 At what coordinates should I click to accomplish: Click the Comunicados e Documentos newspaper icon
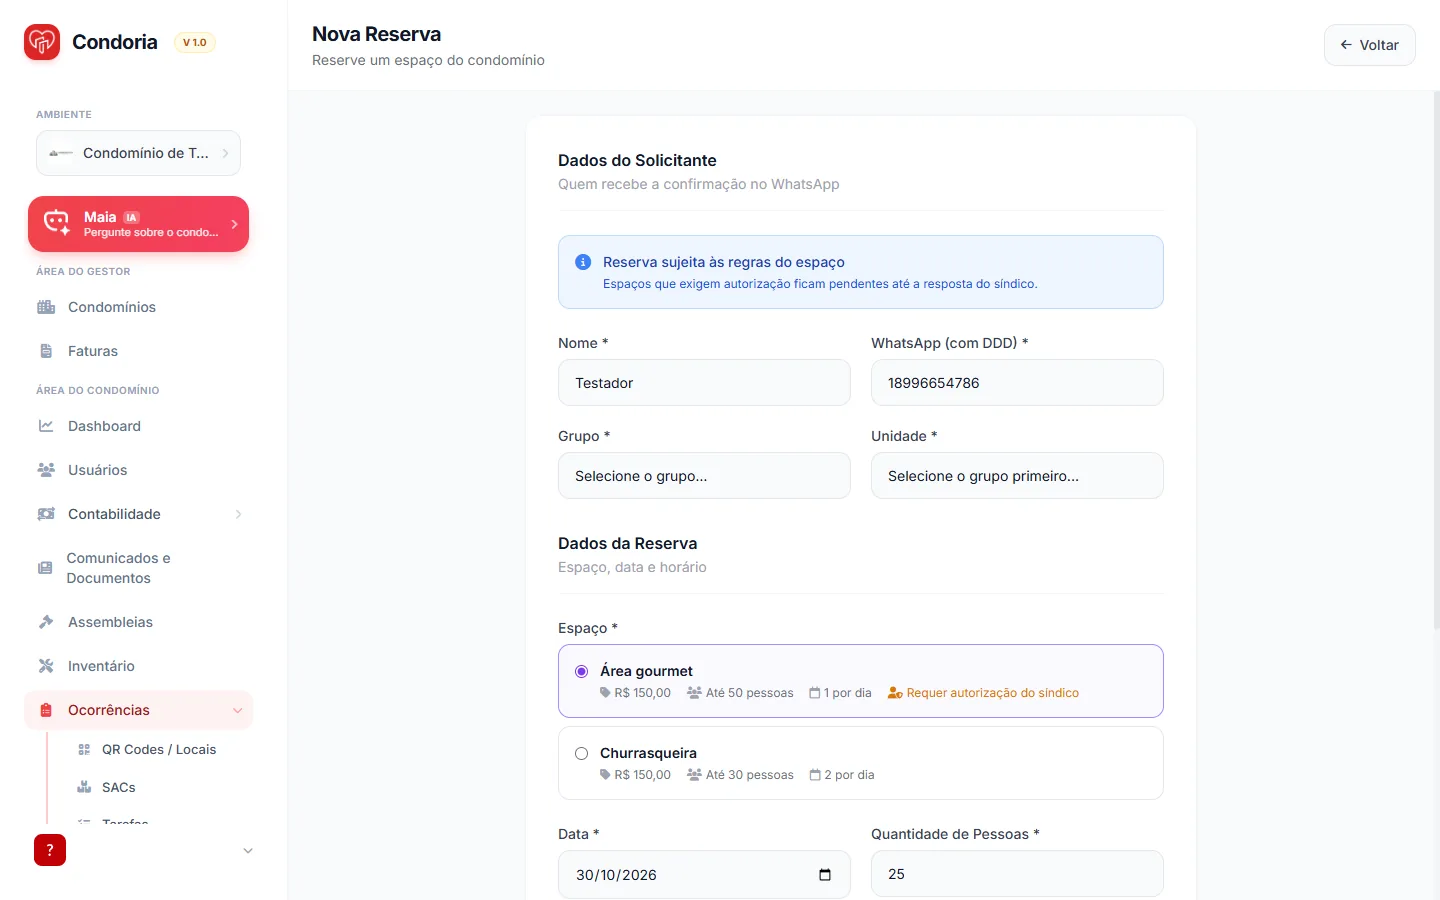point(45,568)
